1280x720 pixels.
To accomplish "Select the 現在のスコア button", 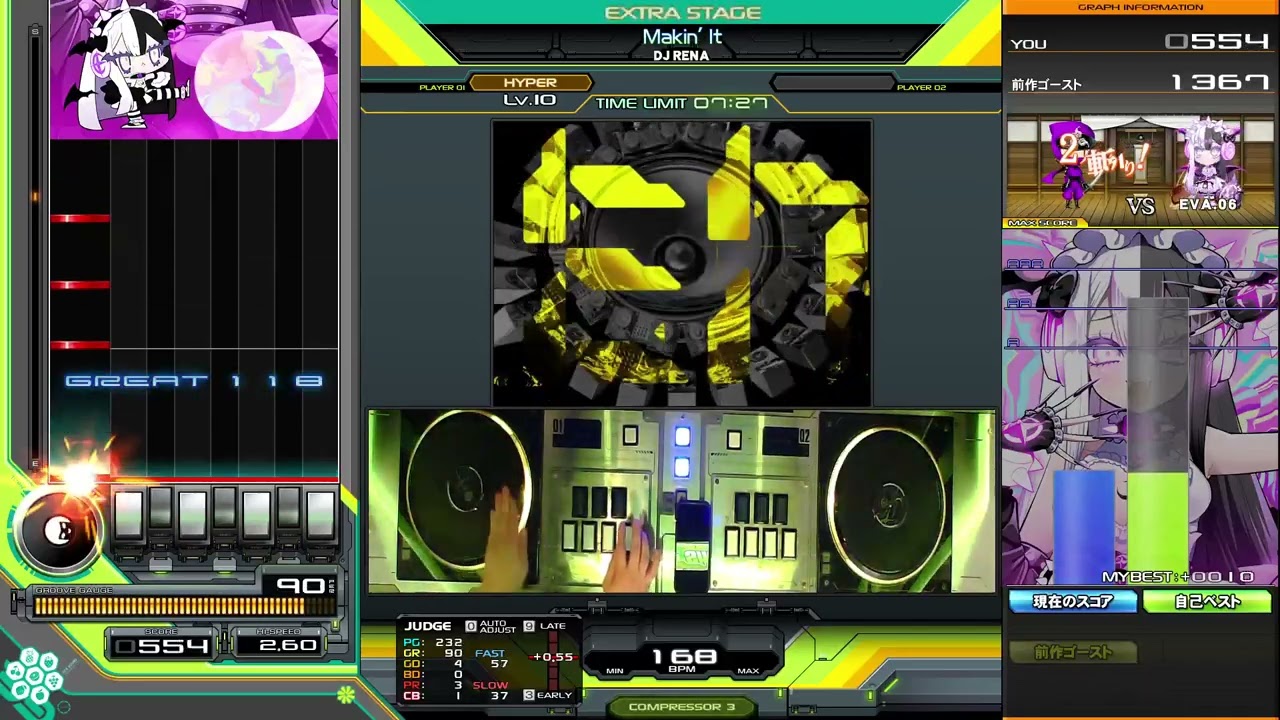I will (1073, 602).
